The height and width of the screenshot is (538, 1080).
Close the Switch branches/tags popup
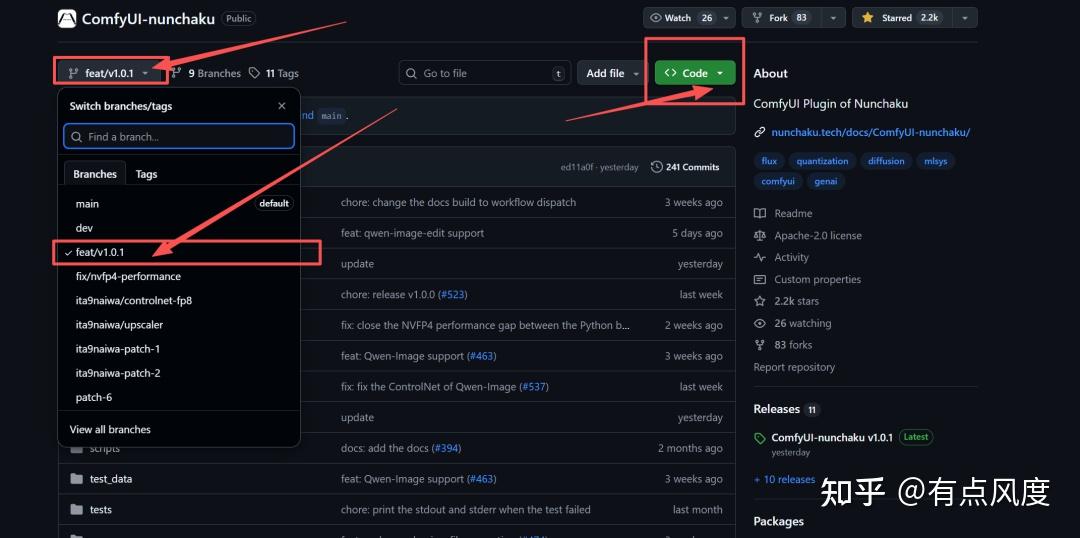[282, 106]
